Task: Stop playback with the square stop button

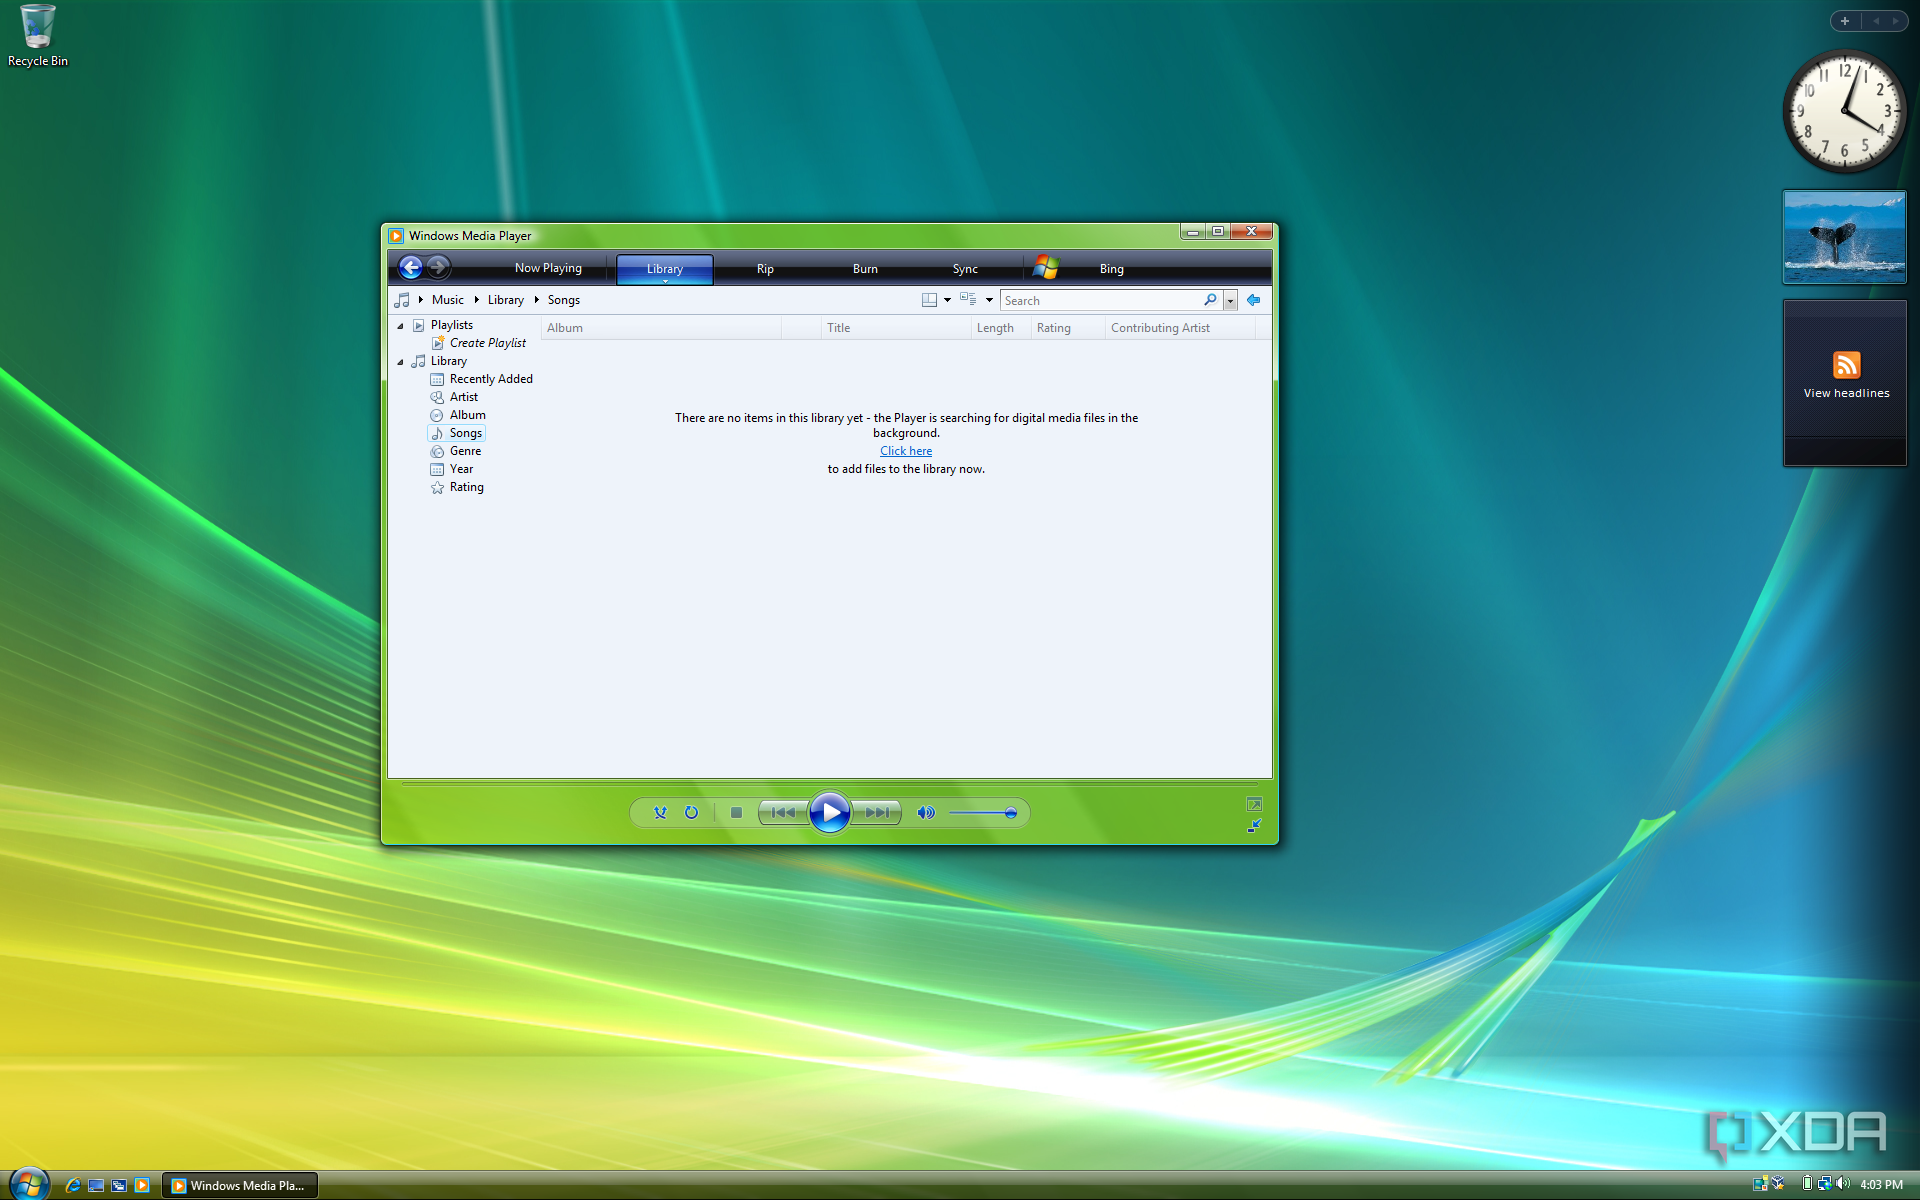Action: click(x=736, y=813)
